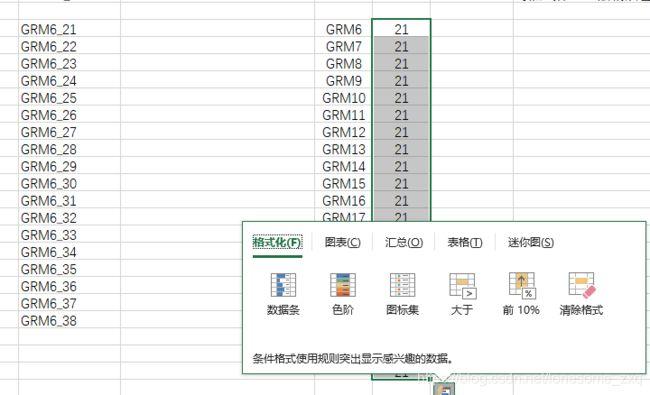
Task: Select cell containing GRM6_26
Action: click(70, 115)
